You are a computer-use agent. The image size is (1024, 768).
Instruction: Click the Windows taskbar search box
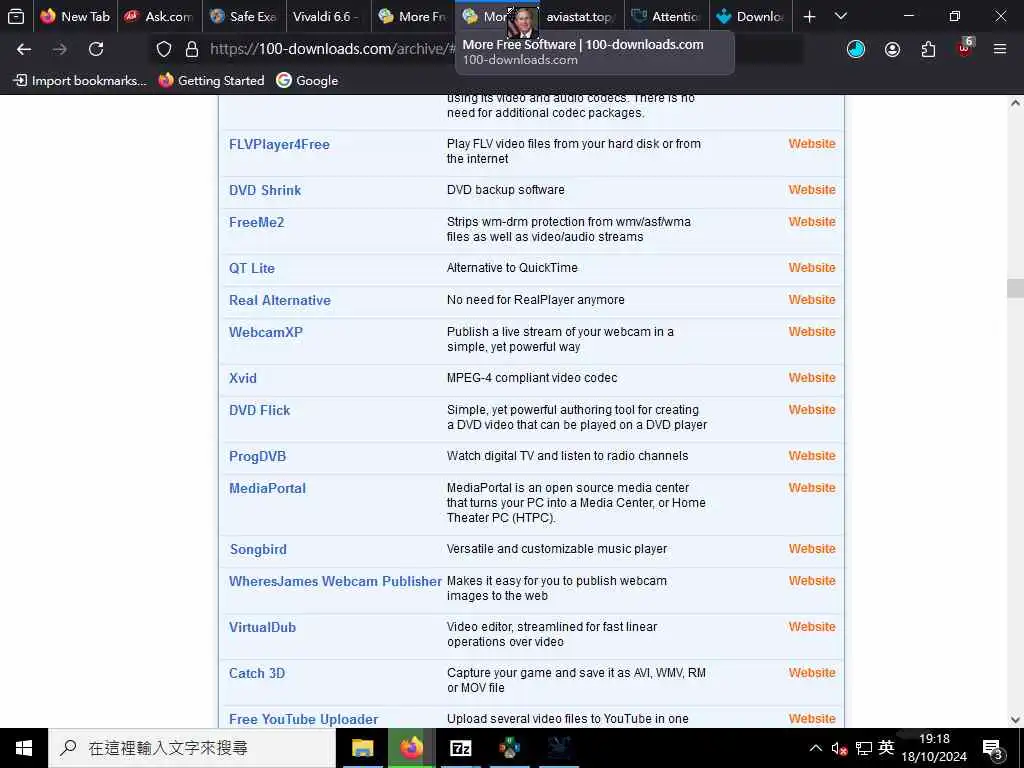click(x=192, y=748)
